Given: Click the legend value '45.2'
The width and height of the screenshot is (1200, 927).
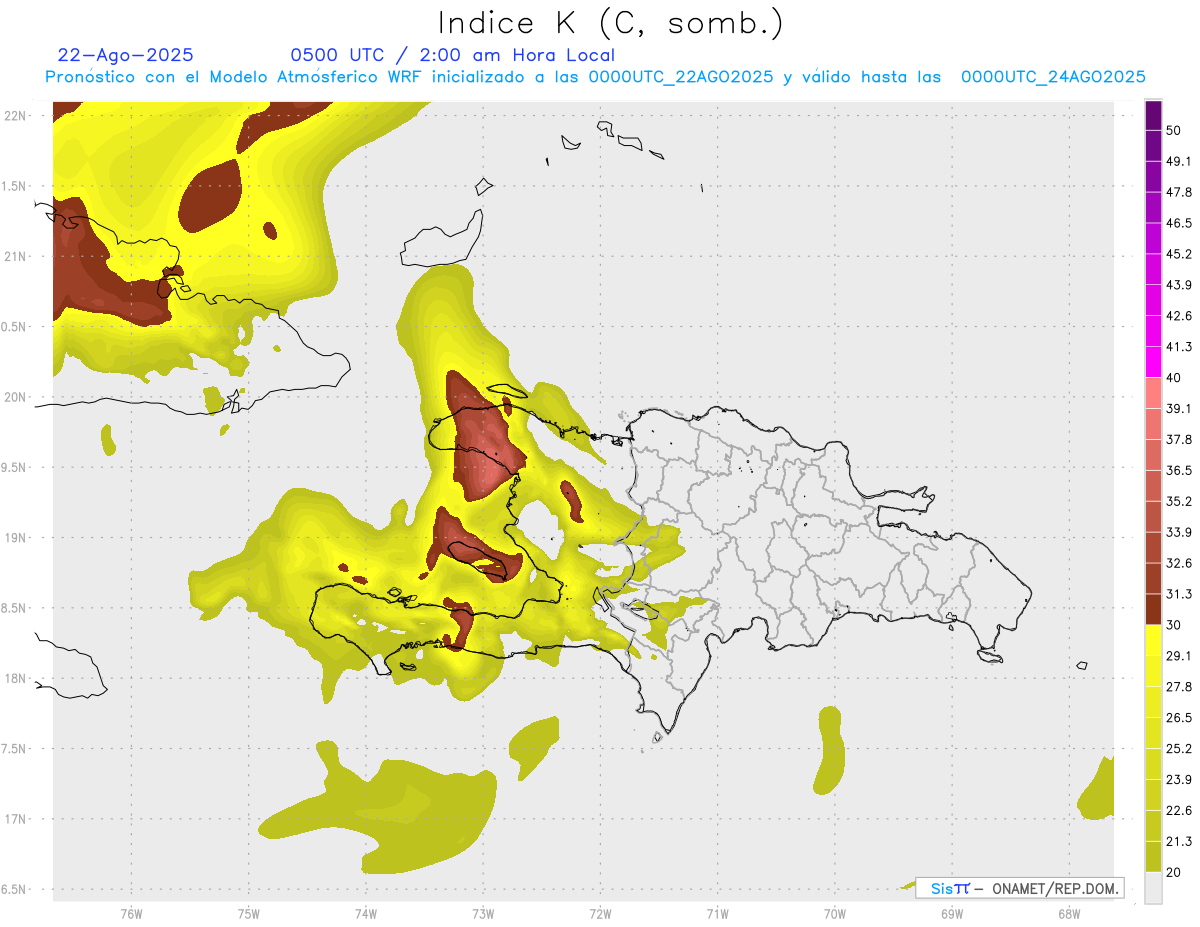Looking at the screenshot, I should point(1179,254).
